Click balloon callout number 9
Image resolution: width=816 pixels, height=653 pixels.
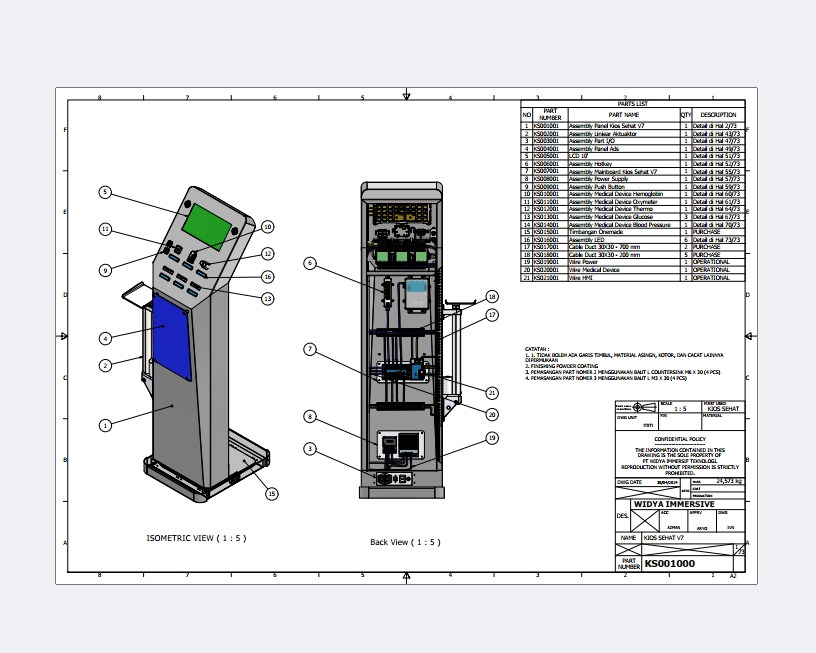105,270
